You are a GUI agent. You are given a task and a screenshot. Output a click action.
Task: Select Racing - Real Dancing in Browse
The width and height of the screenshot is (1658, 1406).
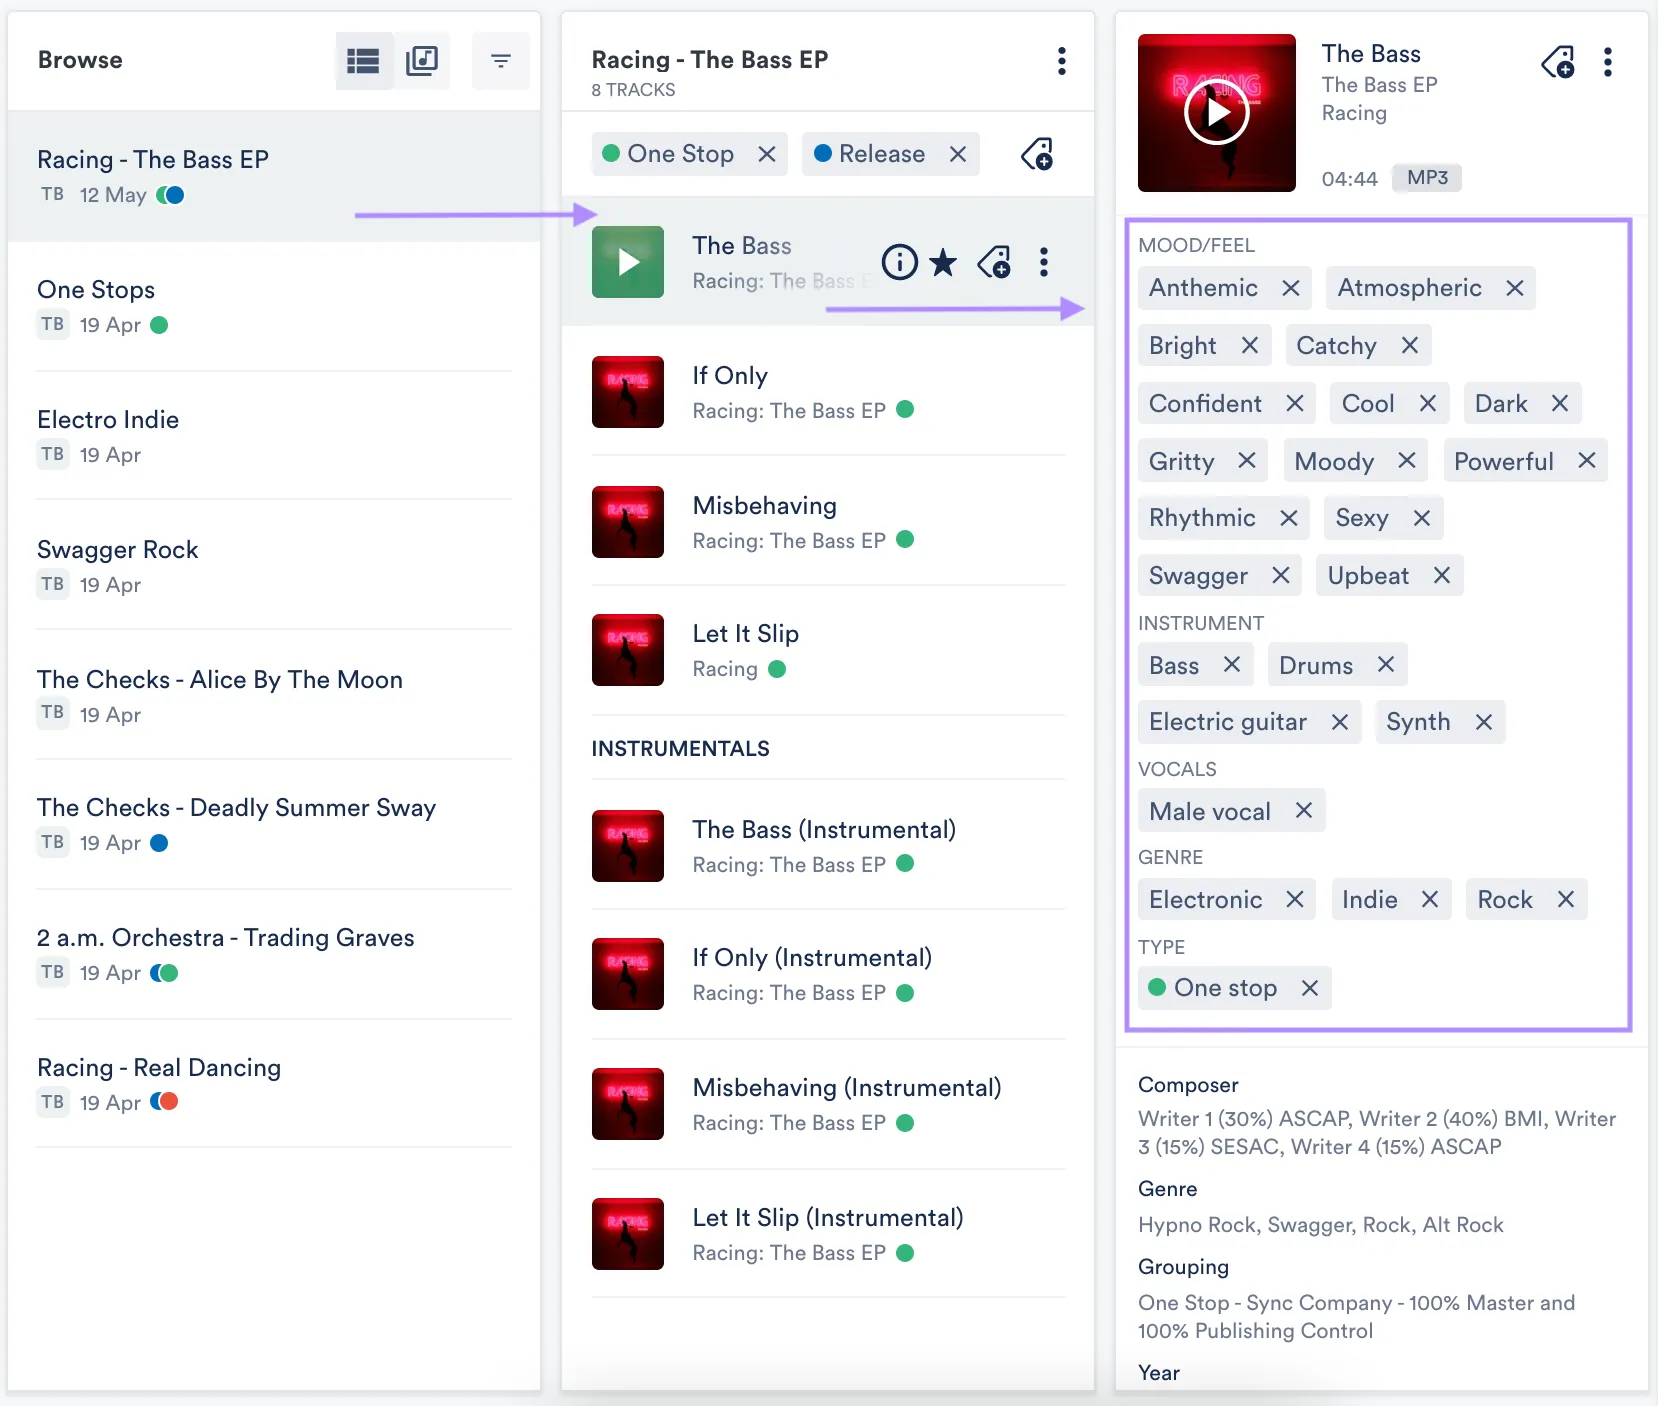158,1067
